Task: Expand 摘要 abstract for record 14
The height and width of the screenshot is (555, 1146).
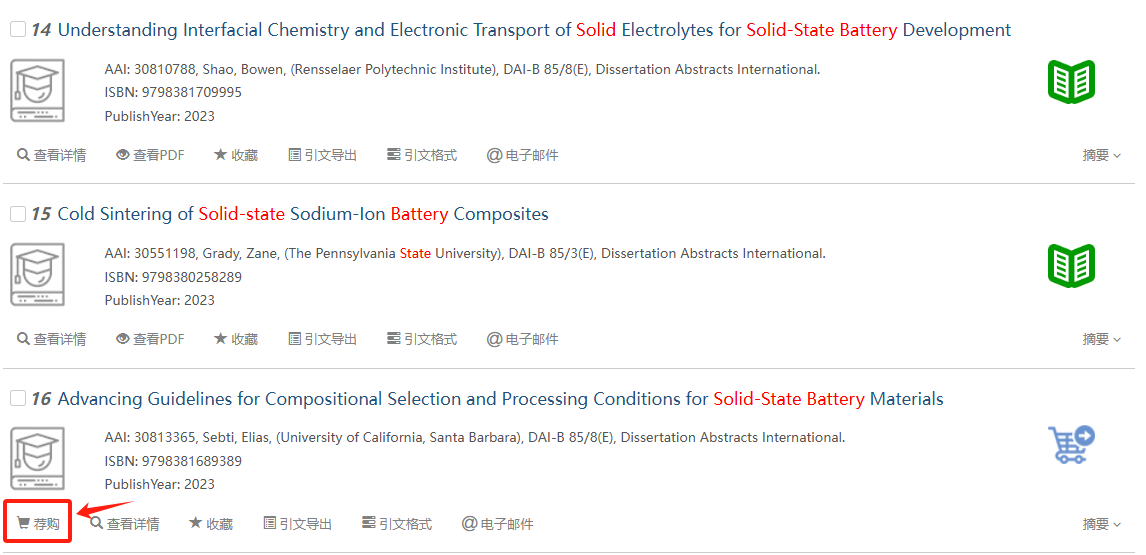Action: pos(1101,155)
